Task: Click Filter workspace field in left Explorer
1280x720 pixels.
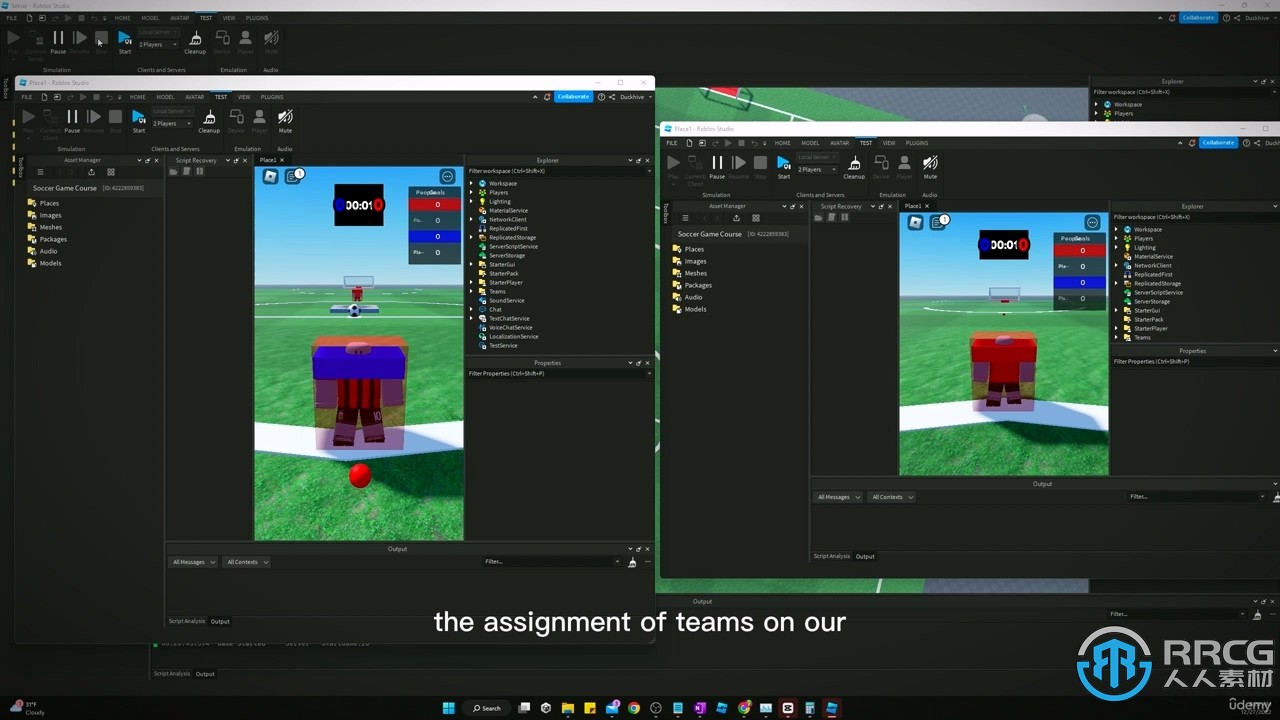Action: pos(558,171)
